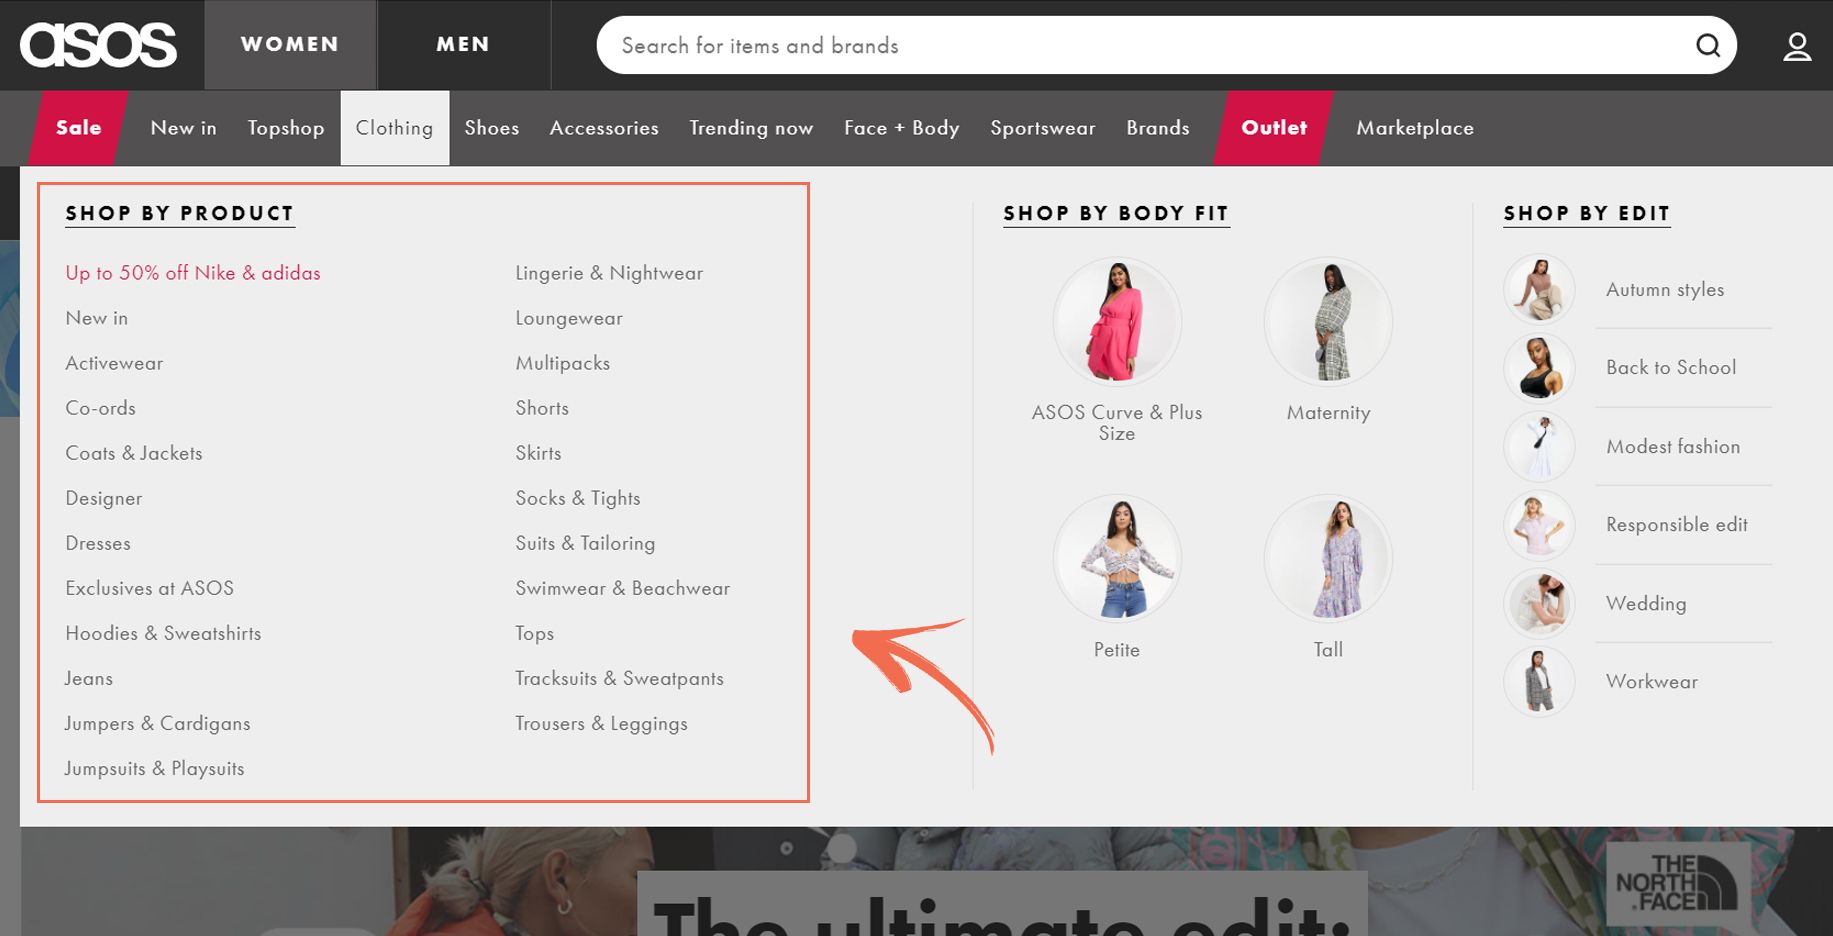Viewport: 1833px width, 936px height.
Task: Open the Outlet menu item
Action: point(1274,128)
